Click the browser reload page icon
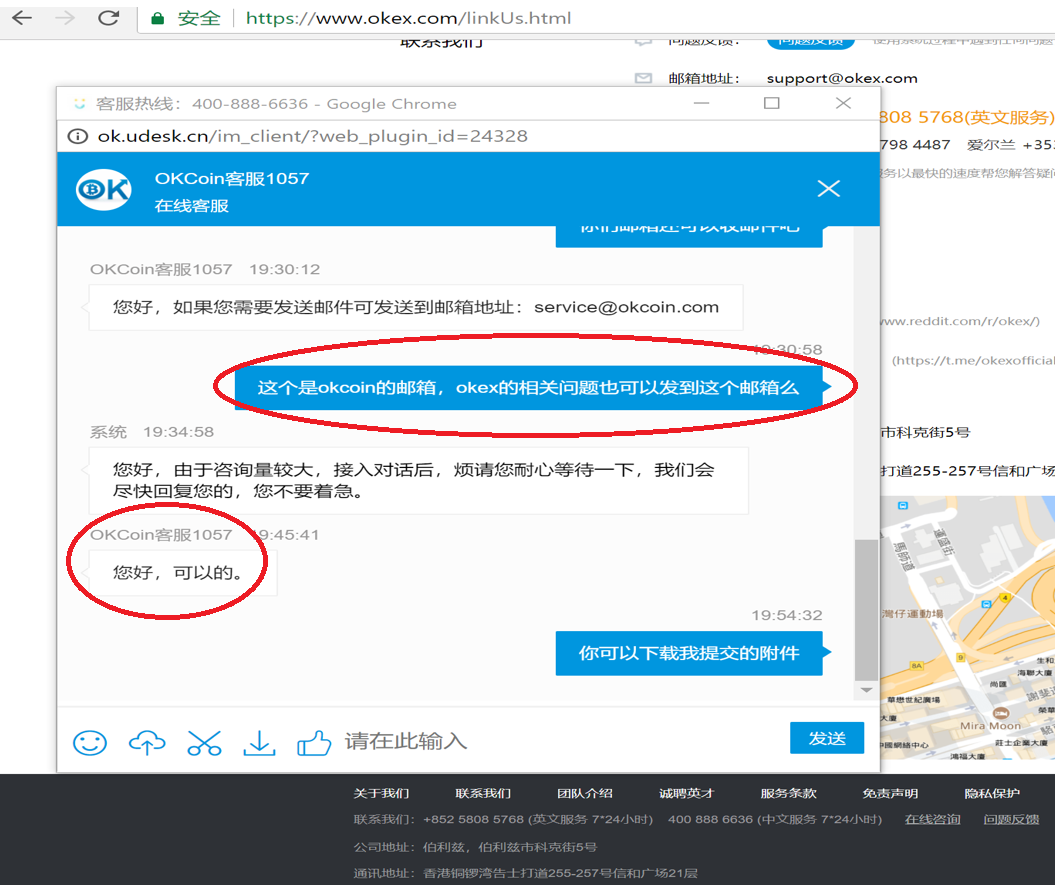 [109, 18]
